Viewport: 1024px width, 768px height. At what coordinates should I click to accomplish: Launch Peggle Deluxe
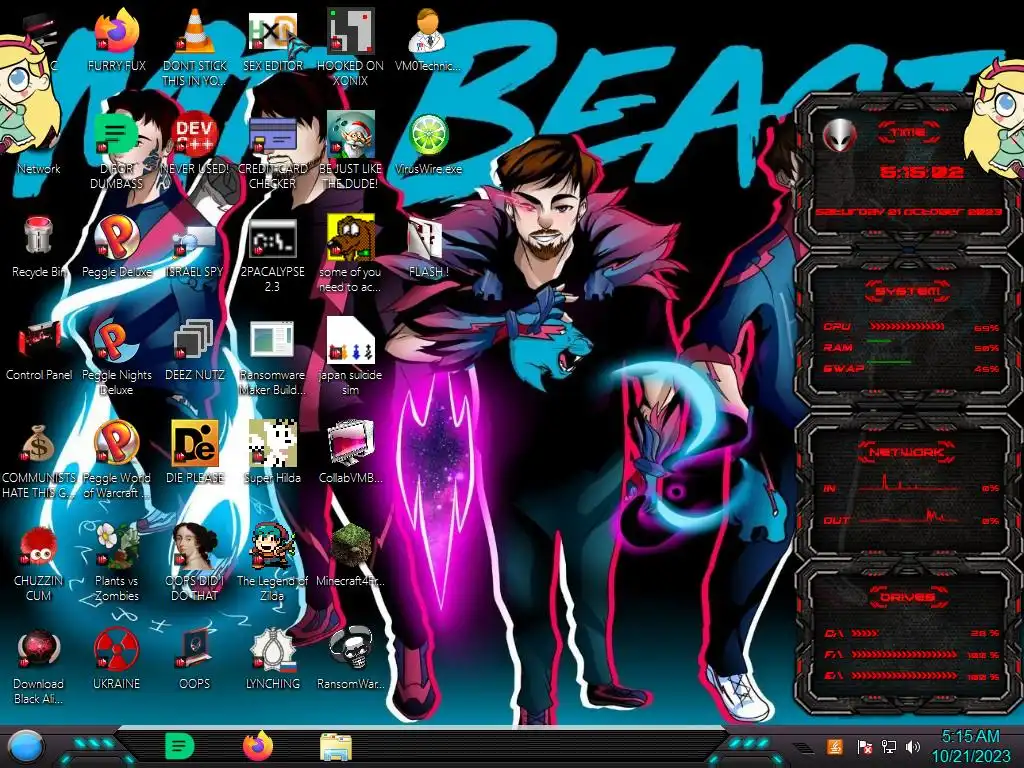116,236
